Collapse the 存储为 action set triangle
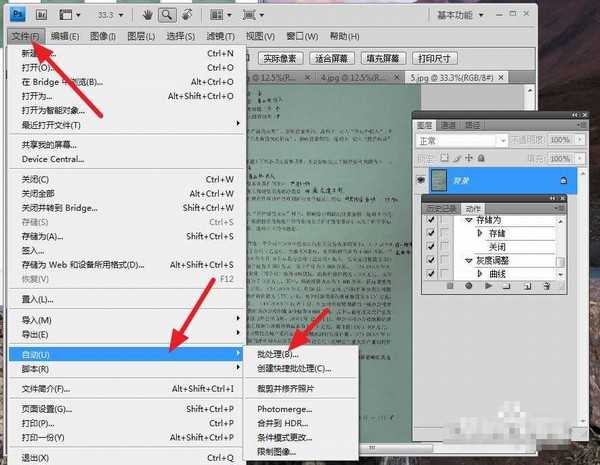This screenshot has width=600, height=465. pos(469,220)
